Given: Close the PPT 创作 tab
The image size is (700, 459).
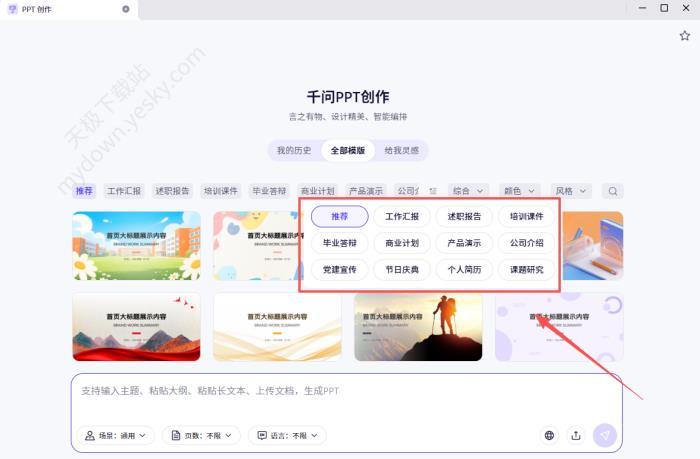Looking at the screenshot, I should point(125,9).
